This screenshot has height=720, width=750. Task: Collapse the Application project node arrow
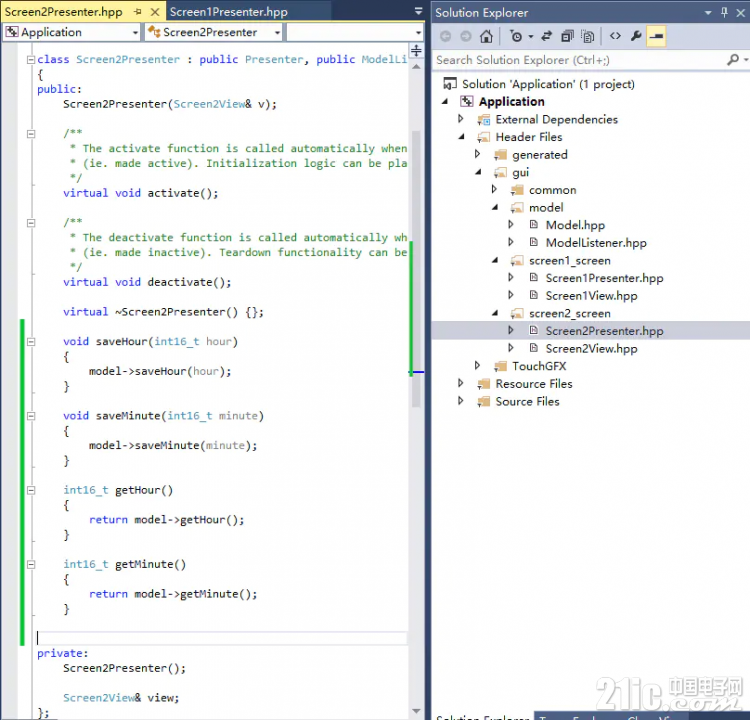click(x=445, y=101)
